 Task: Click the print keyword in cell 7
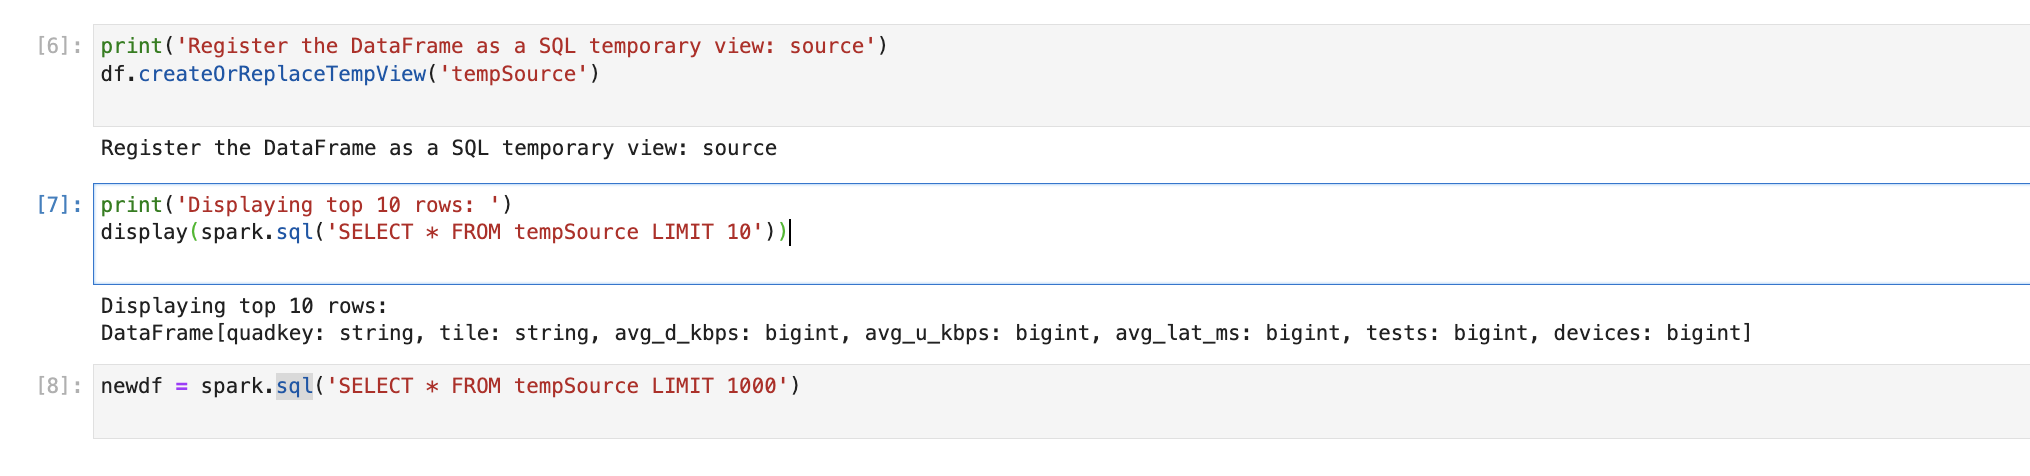[131, 205]
